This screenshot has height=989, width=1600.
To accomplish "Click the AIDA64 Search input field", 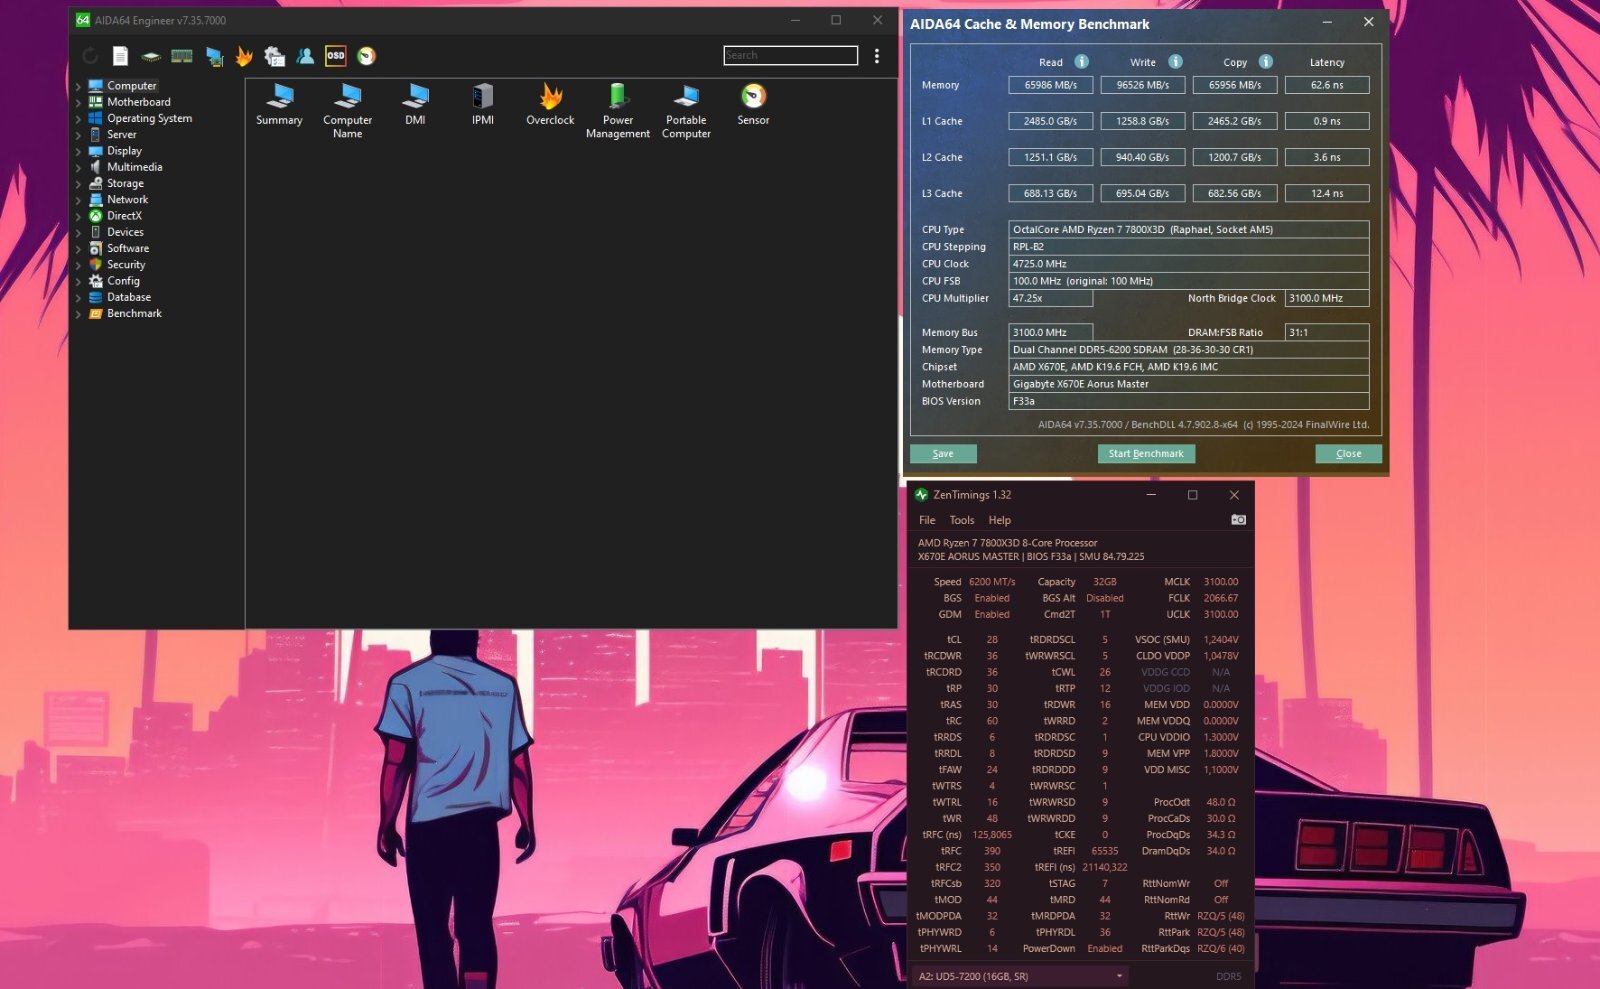I will (790, 55).
